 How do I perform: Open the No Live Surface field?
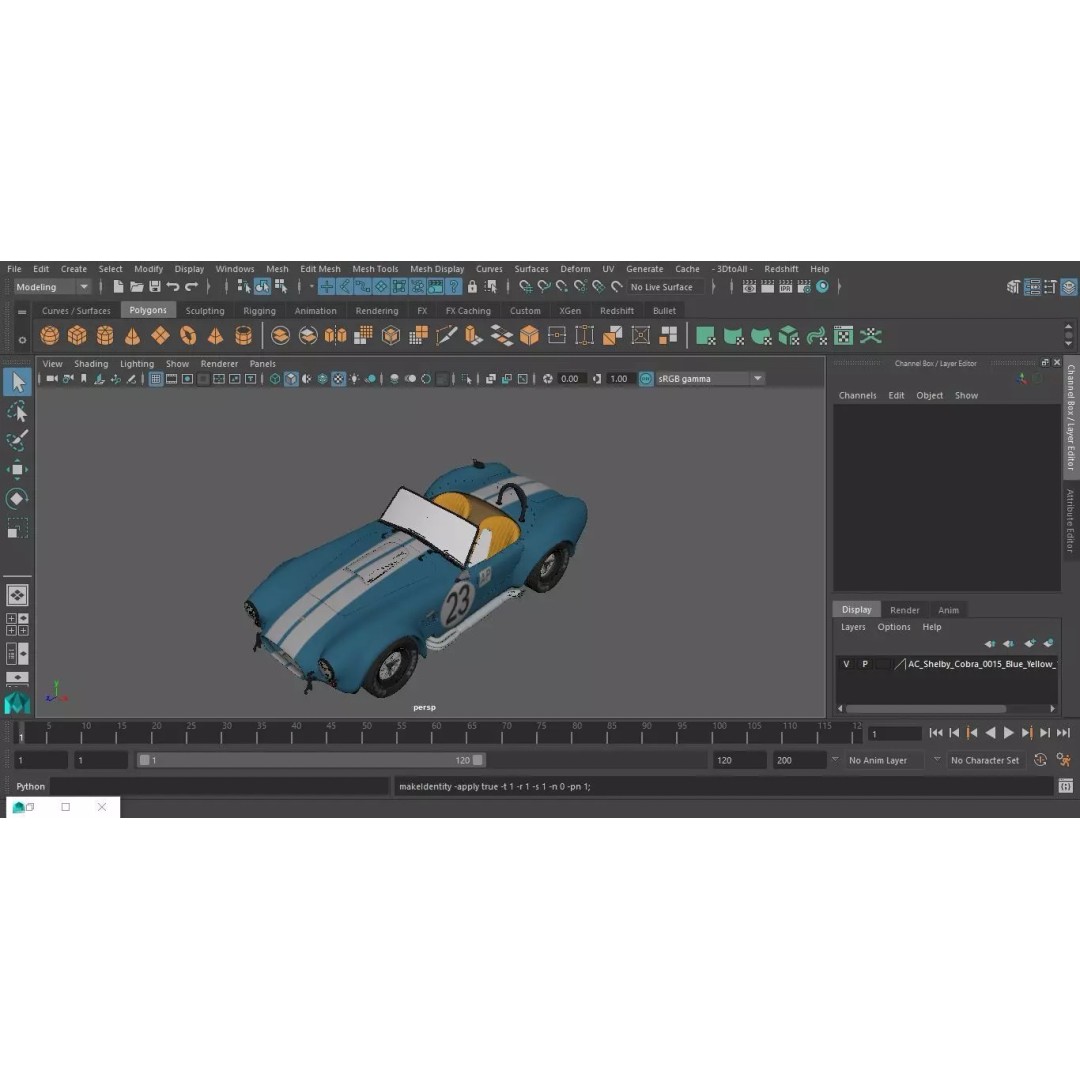(665, 287)
